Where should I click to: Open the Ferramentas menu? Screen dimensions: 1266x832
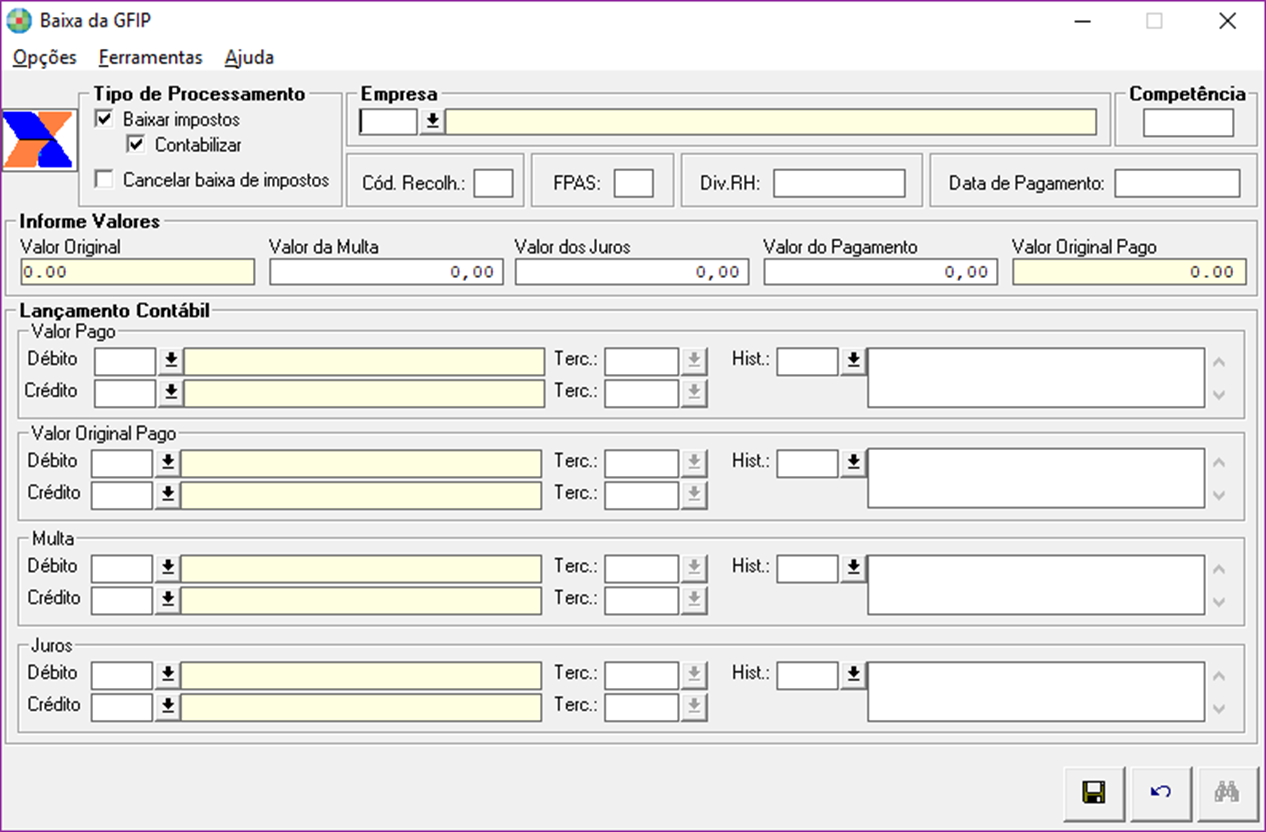[150, 58]
